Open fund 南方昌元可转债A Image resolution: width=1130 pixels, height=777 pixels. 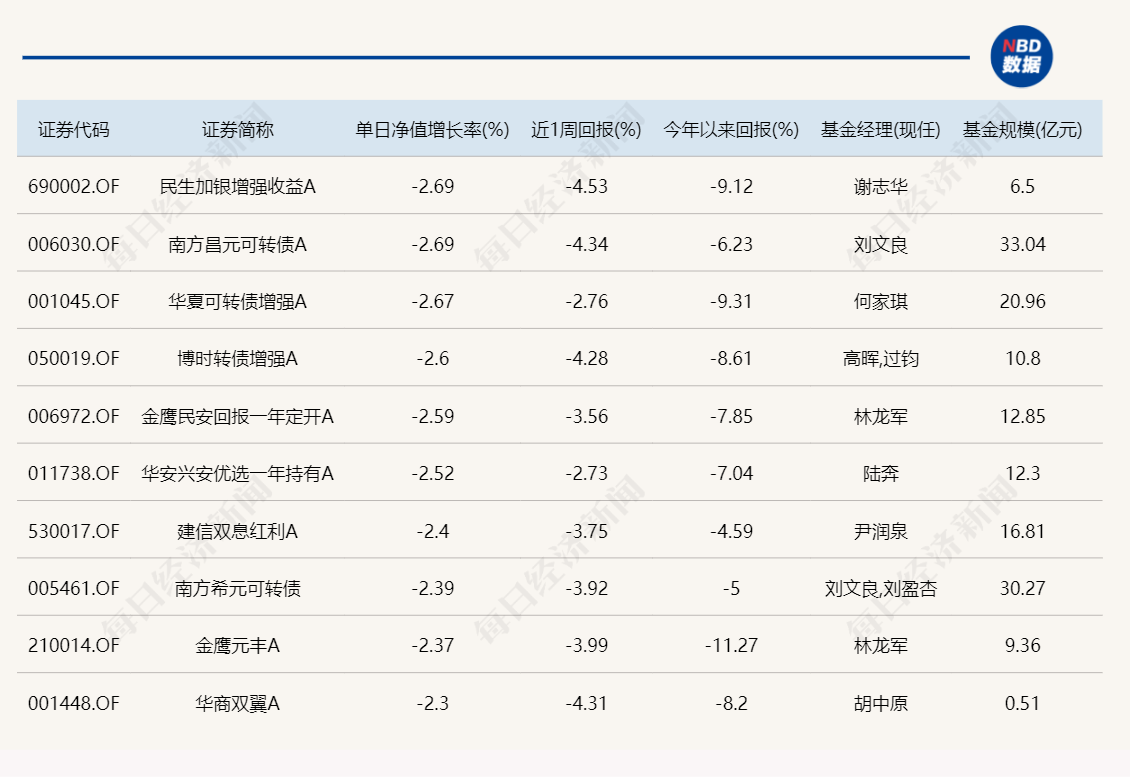point(237,244)
